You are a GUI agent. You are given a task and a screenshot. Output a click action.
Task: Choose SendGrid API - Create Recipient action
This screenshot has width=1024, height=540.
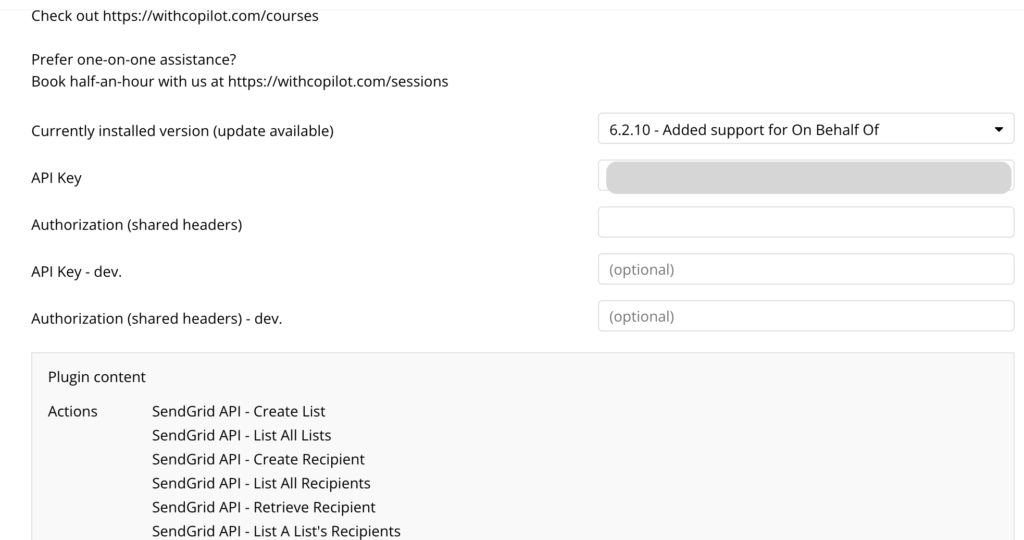[258, 459]
